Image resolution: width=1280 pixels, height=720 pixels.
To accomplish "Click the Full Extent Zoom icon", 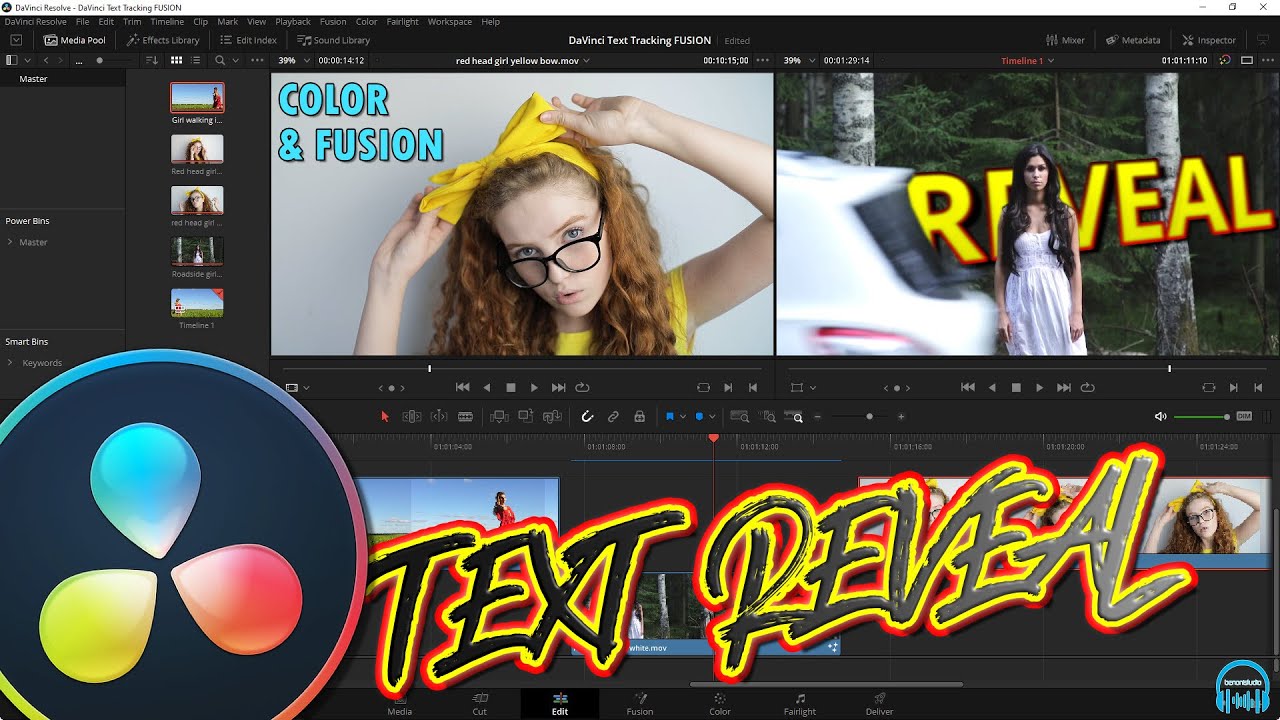I will (740, 417).
